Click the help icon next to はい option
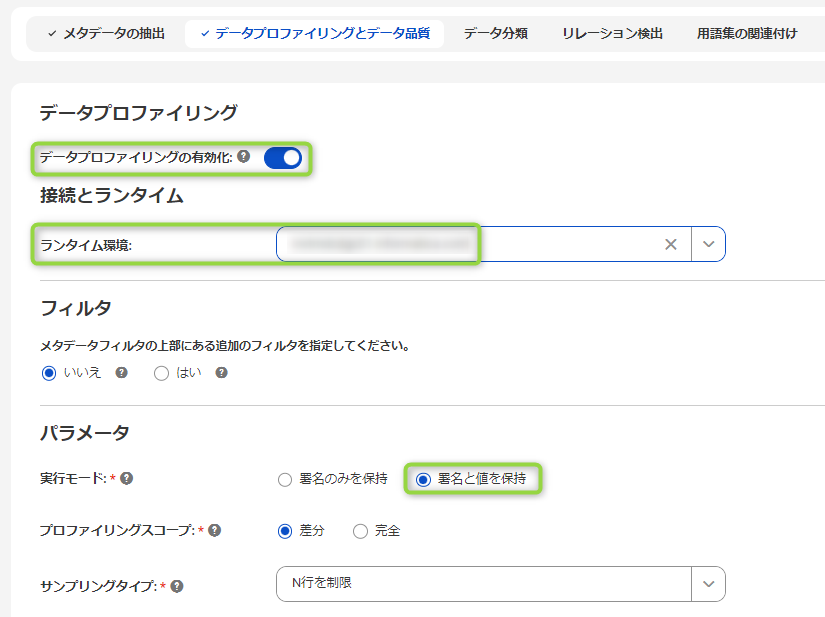The width and height of the screenshot is (825, 617). coord(220,374)
